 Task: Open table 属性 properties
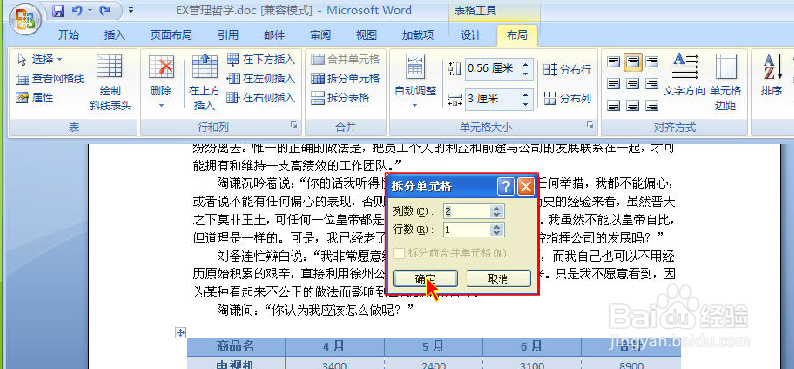pos(34,98)
